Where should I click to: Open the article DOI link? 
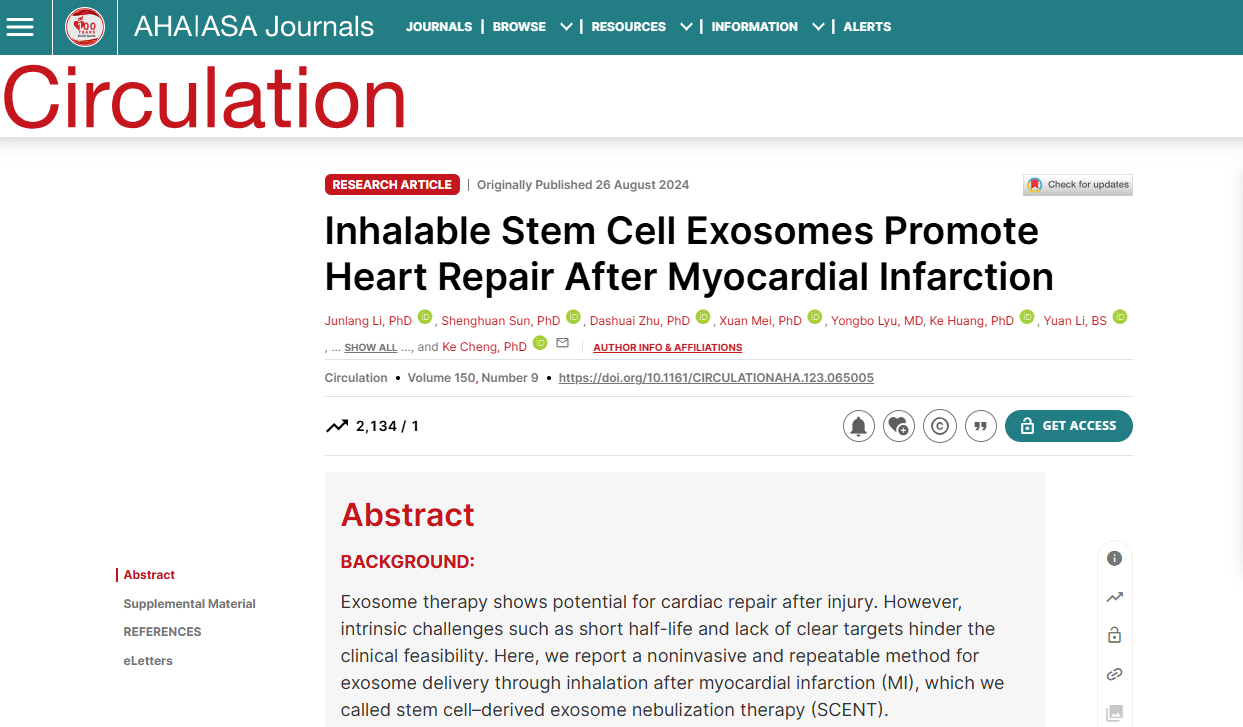[x=716, y=378]
